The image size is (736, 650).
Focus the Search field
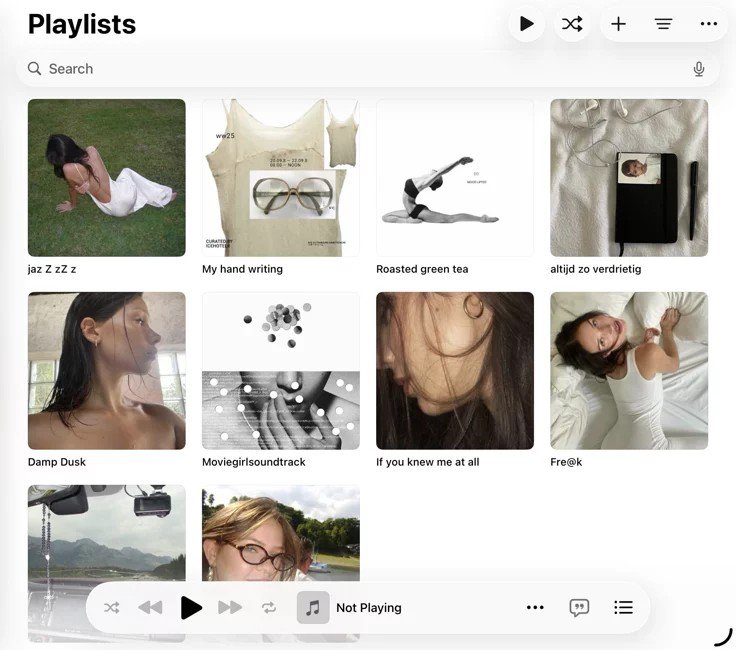coord(368,69)
